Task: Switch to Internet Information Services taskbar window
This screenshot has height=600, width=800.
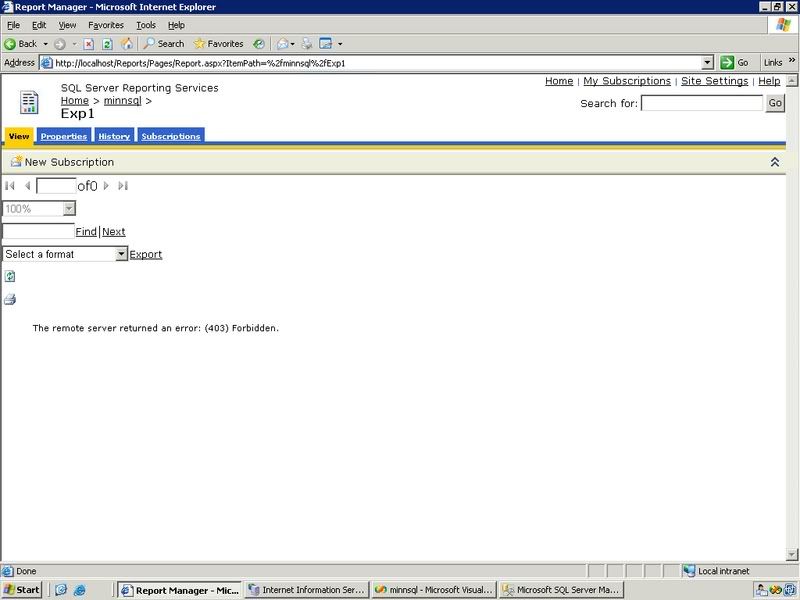Action: (x=307, y=590)
